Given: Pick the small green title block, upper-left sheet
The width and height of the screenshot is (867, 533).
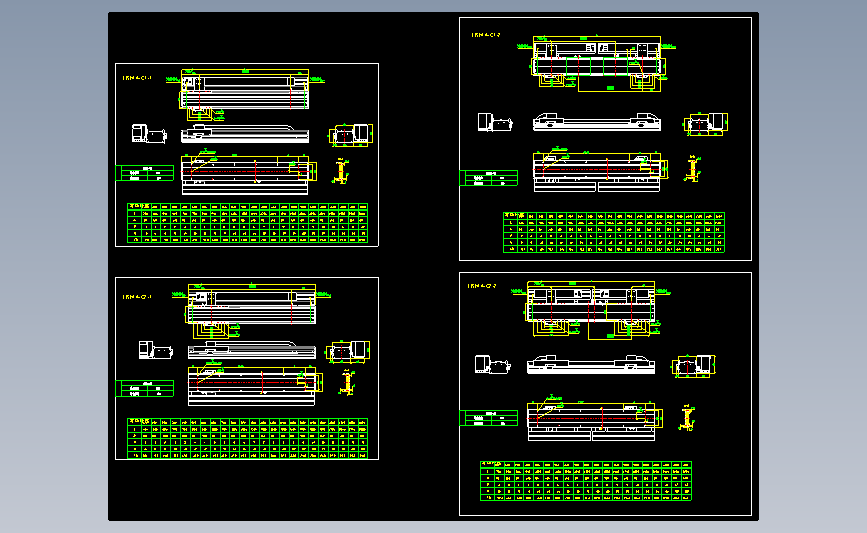Looking at the screenshot, I should point(144,173).
